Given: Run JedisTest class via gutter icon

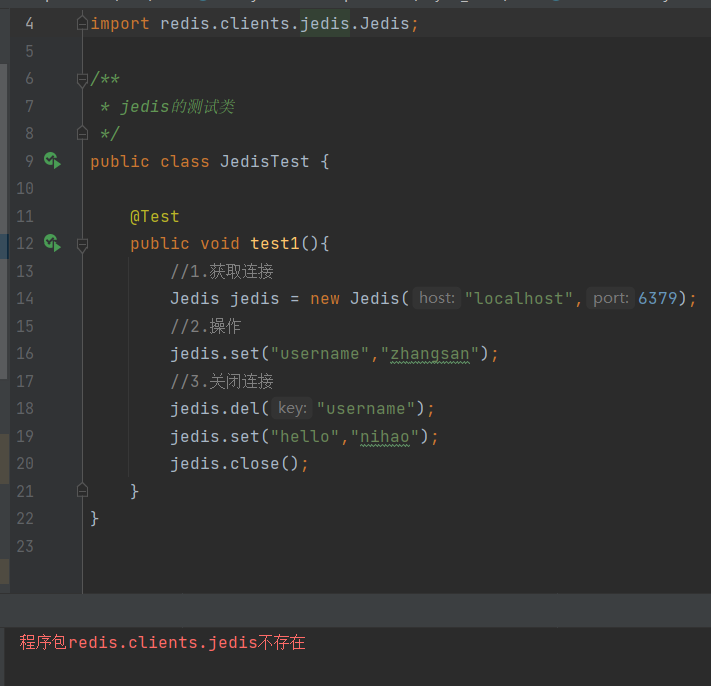Looking at the screenshot, I should point(52,161).
